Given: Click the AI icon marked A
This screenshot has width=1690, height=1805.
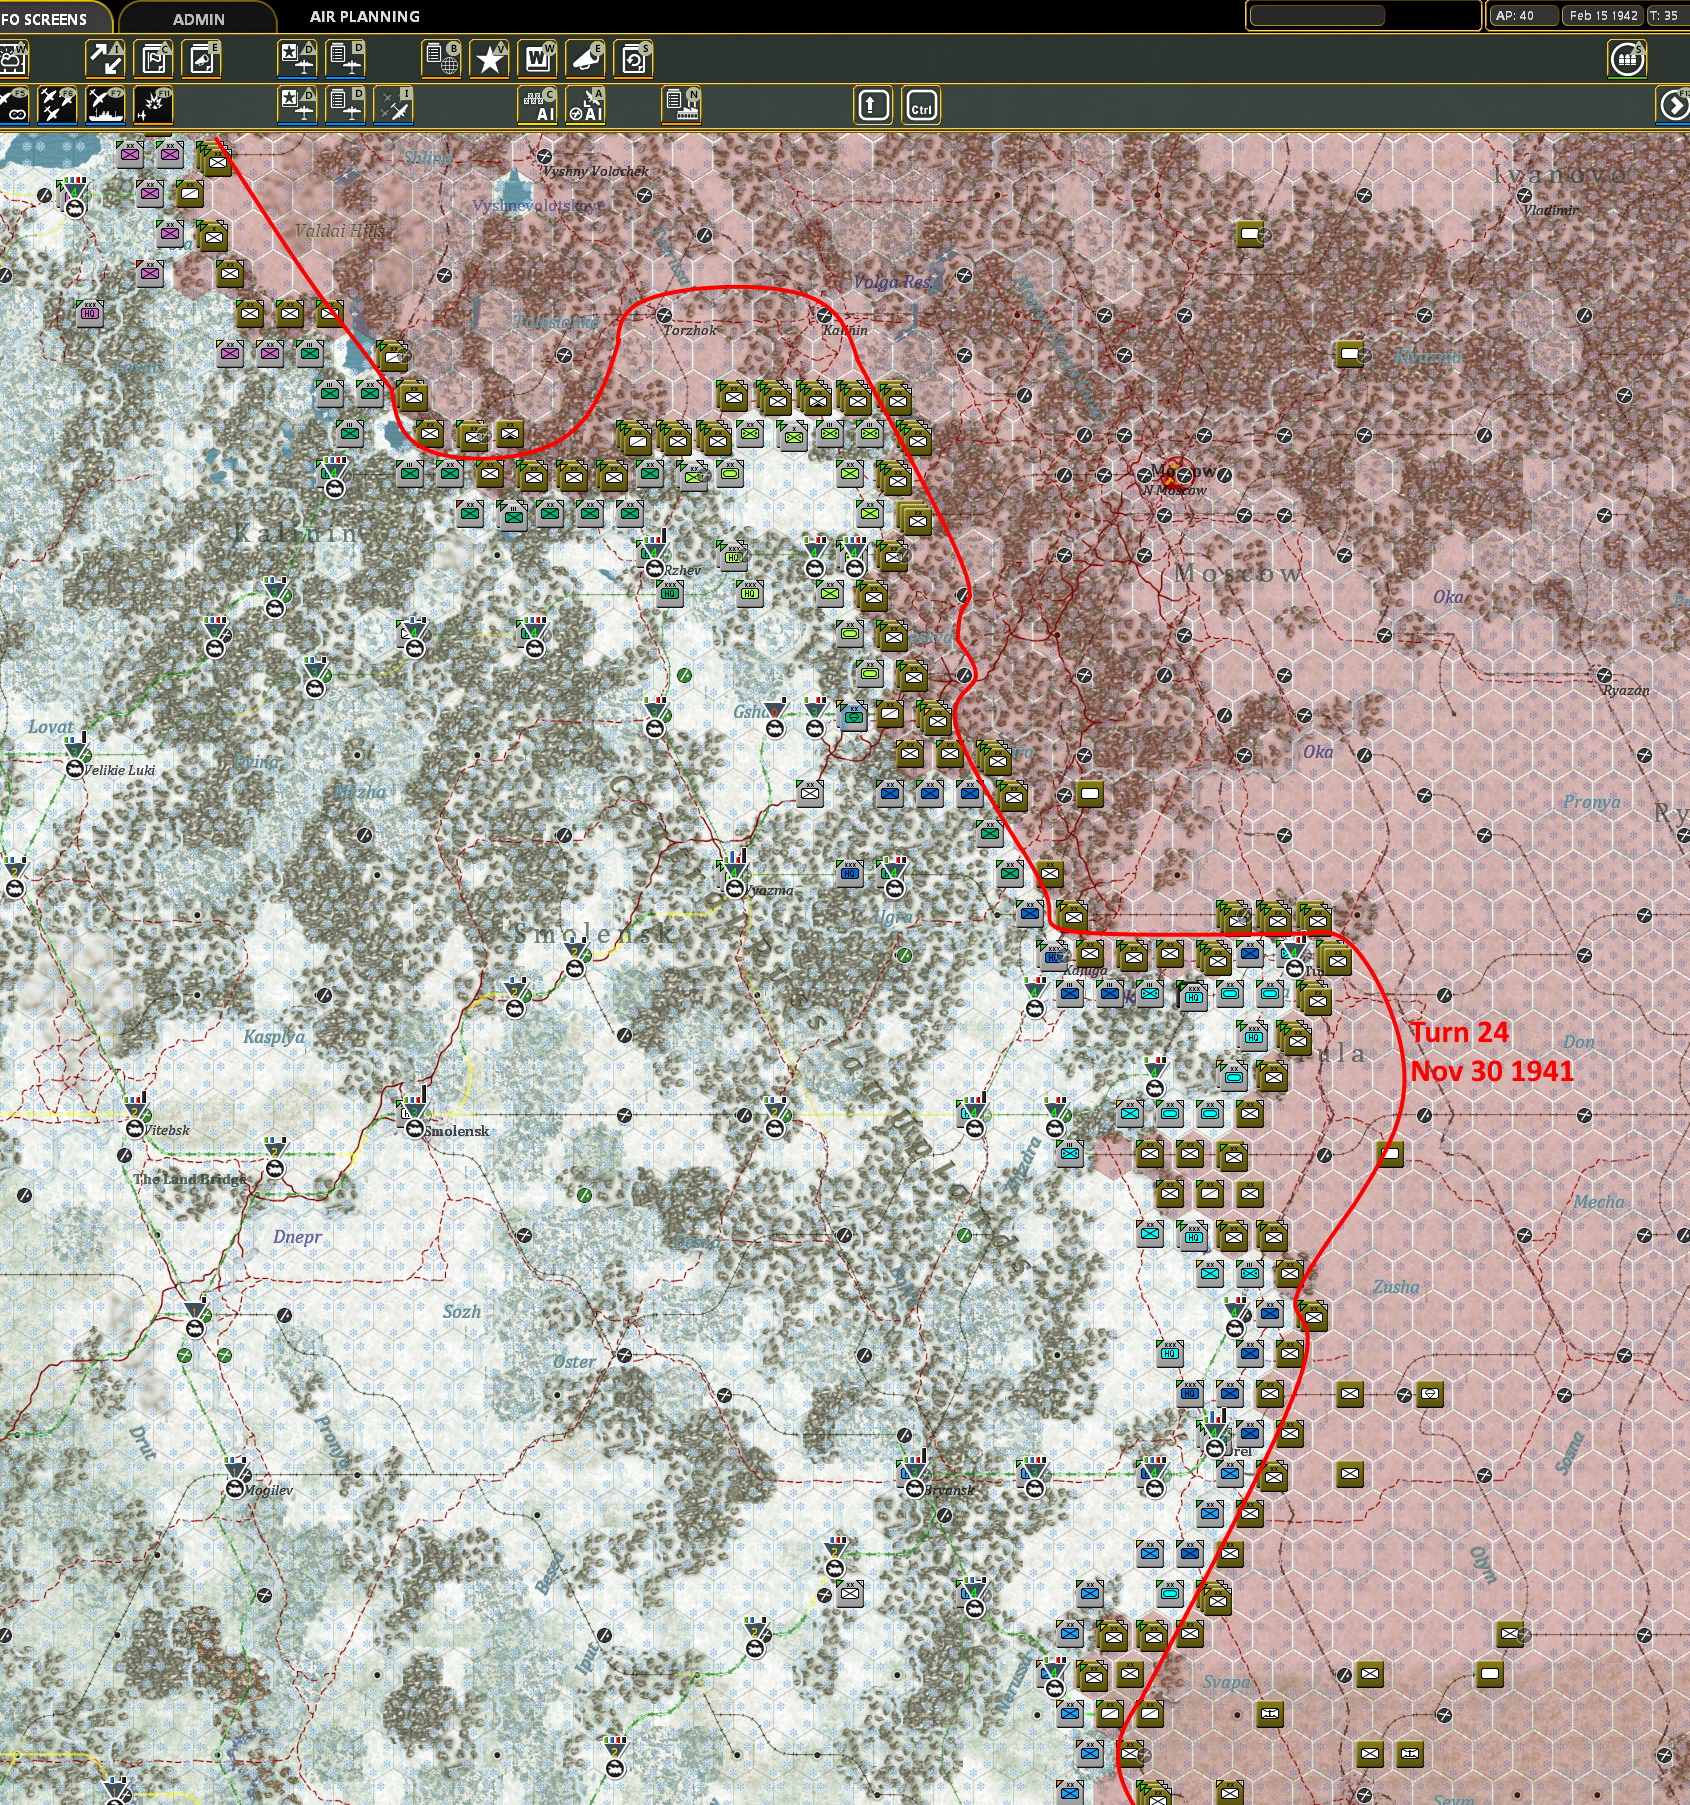Looking at the screenshot, I should click(586, 105).
